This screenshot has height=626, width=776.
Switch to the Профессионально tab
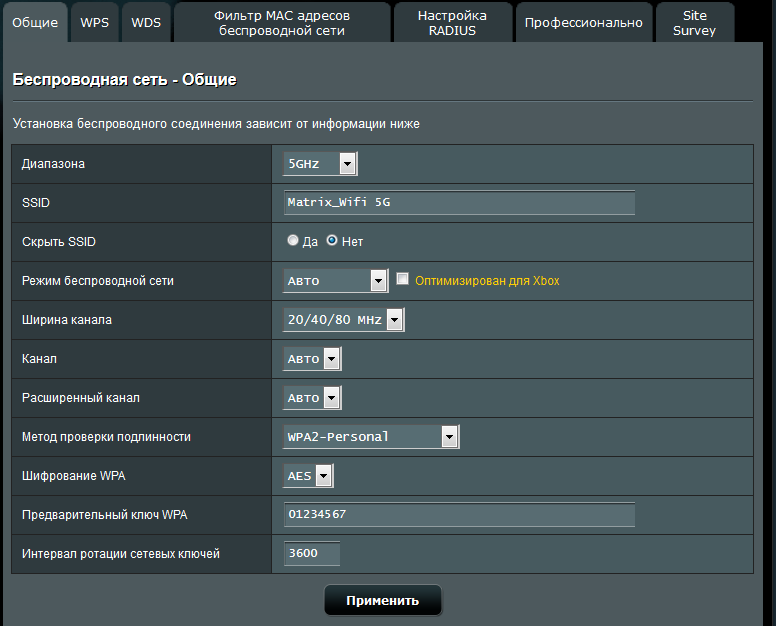coord(583,22)
